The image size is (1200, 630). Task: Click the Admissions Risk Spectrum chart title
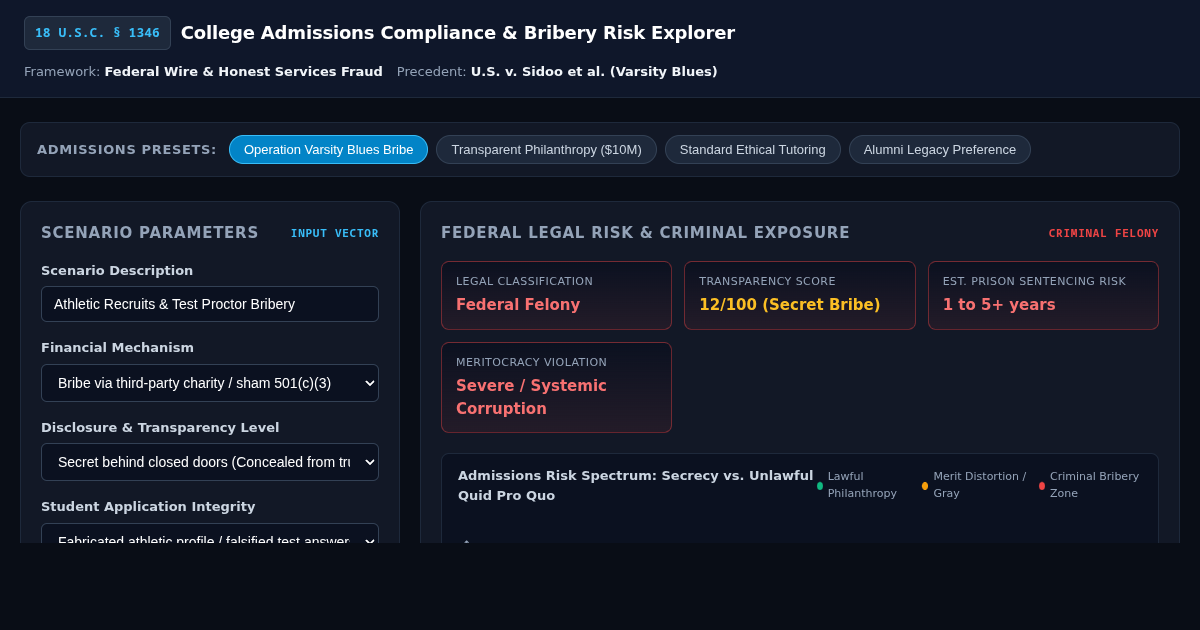pos(635,485)
